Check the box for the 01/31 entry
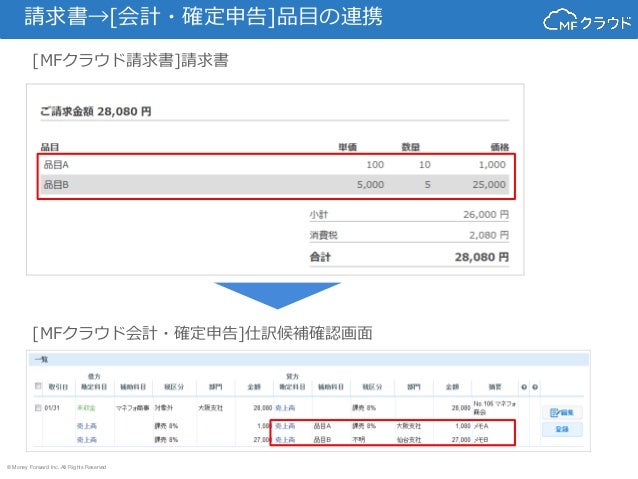Viewport: 638px width, 479px height. point(38,407)
